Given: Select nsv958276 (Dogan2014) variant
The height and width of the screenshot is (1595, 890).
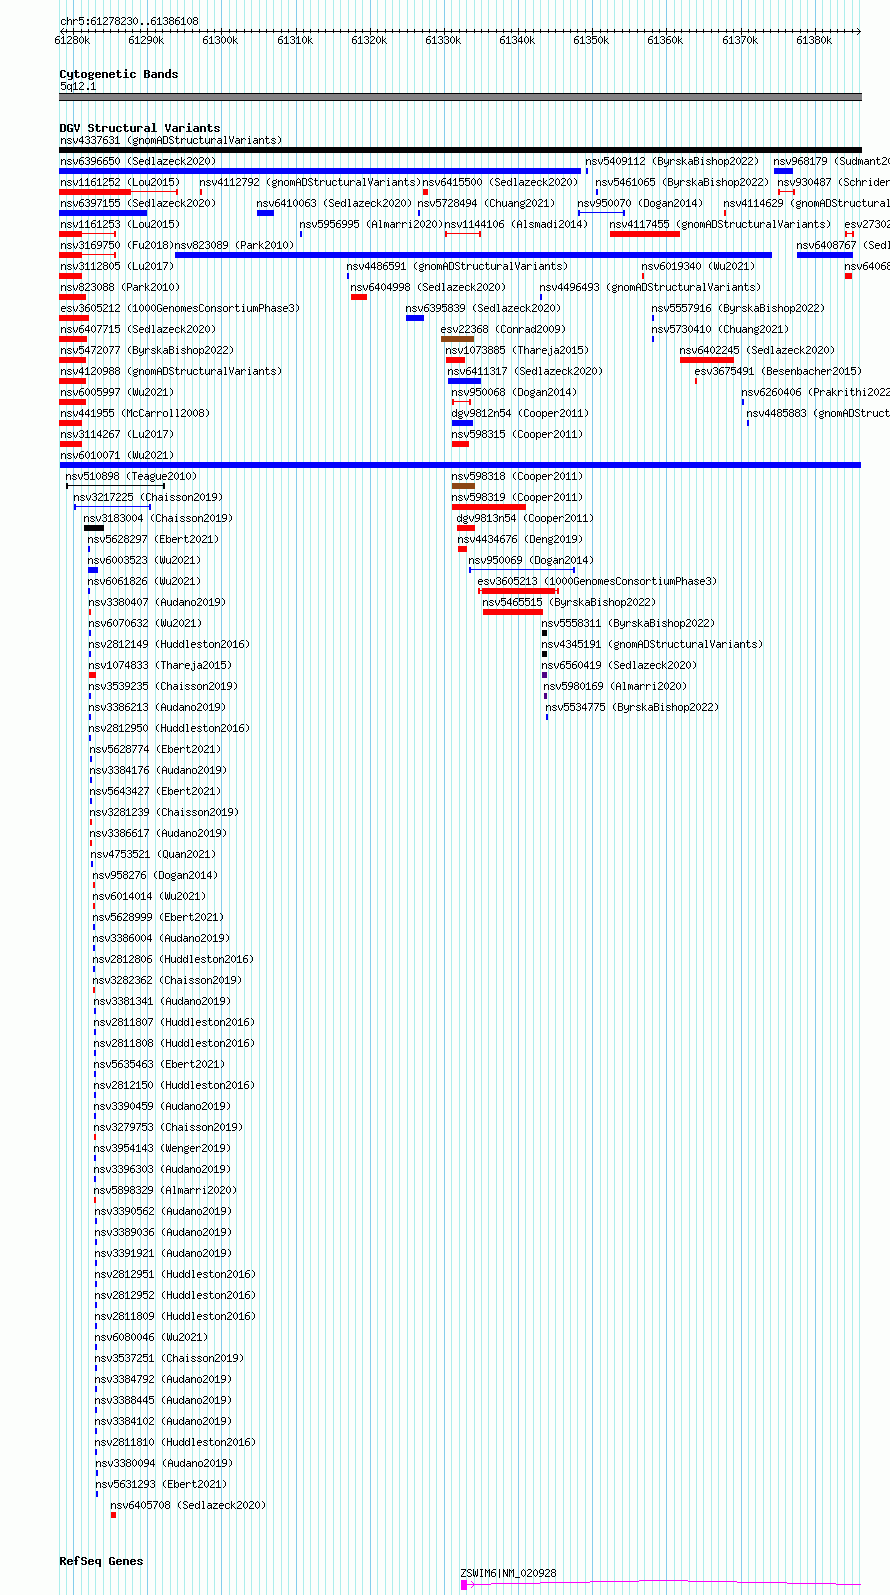Looking at the screenshot, I should click(x=155, y=875).
